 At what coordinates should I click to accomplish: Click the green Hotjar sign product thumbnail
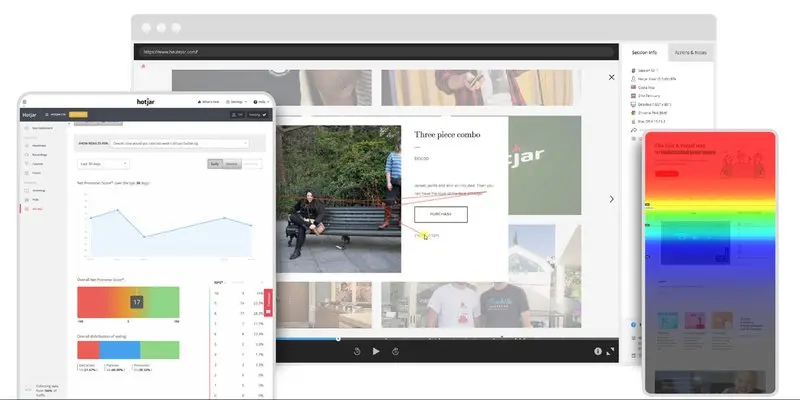coord(545,165)
